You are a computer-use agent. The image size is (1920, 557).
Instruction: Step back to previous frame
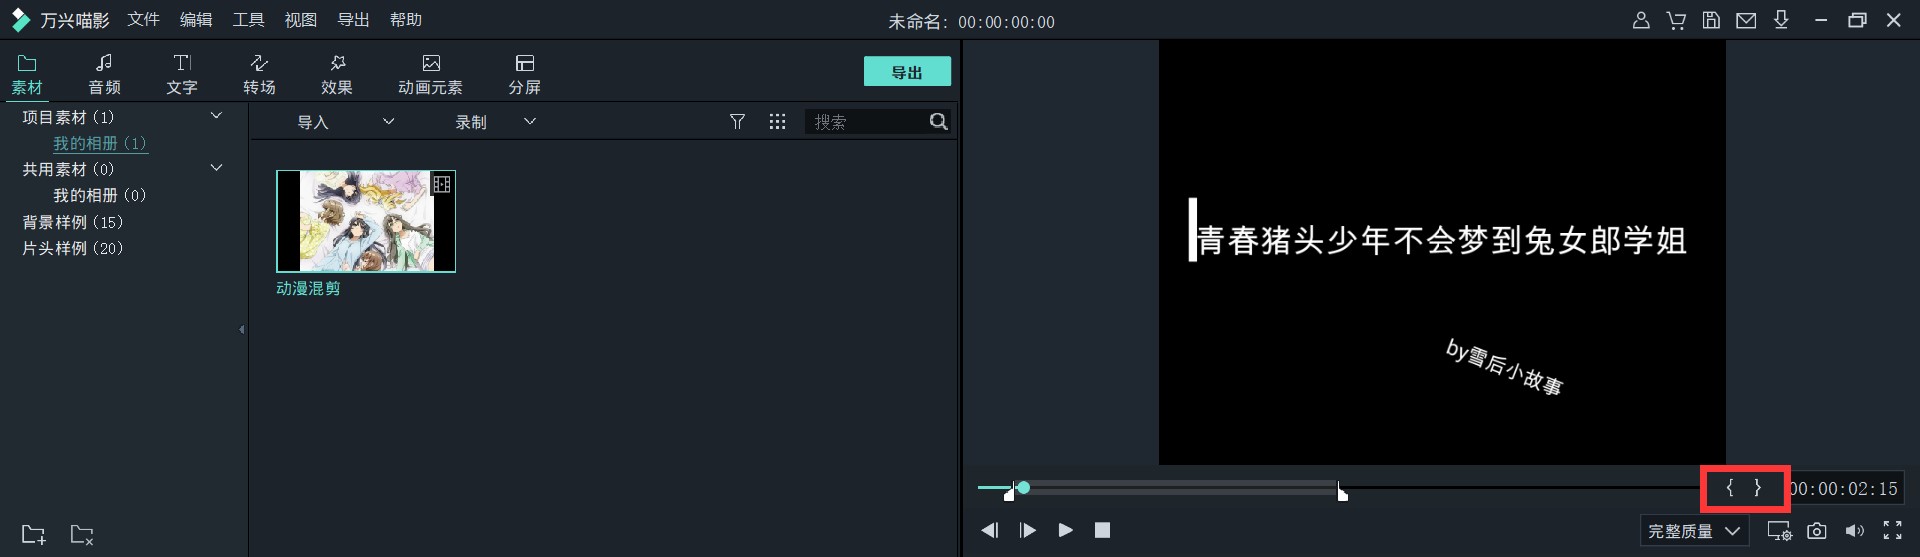click(x=990, y=530)
